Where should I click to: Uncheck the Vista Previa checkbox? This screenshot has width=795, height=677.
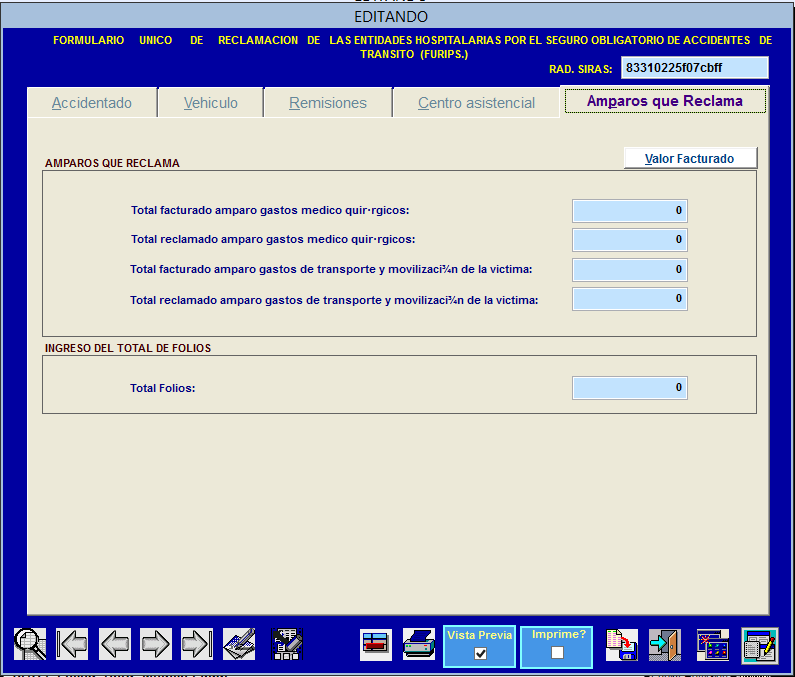[480, 653]
